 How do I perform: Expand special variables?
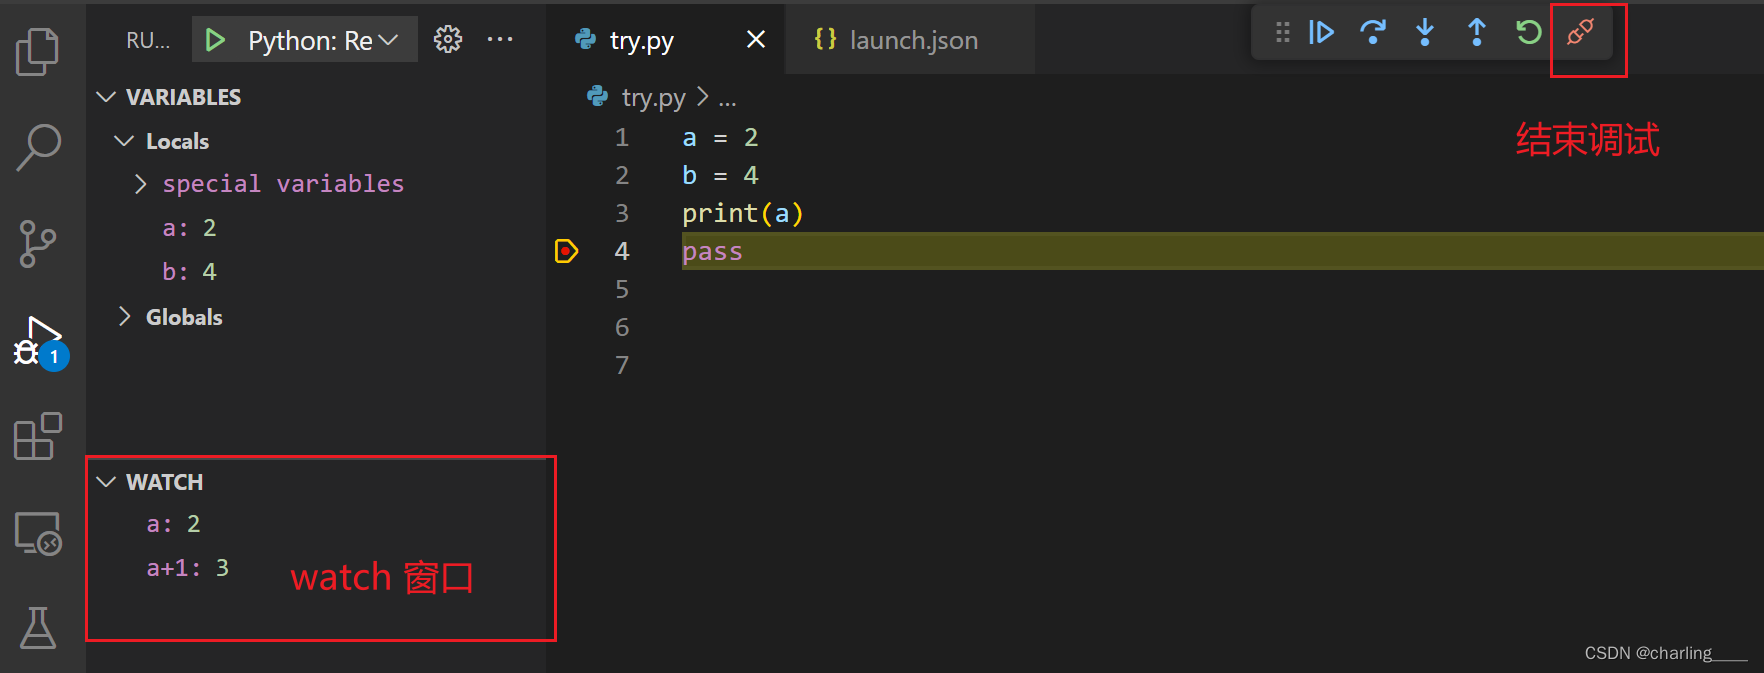pos(140,184)
